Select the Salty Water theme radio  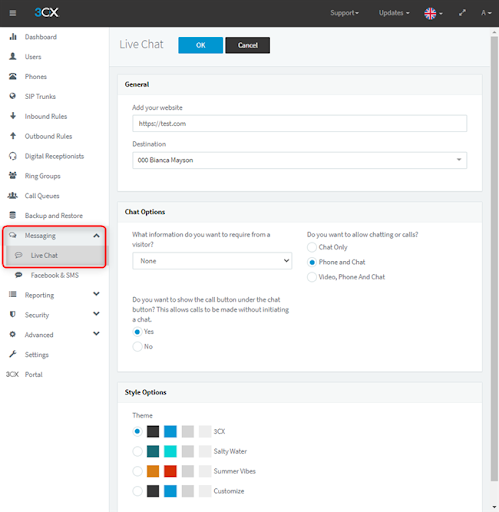pos(137,451)
